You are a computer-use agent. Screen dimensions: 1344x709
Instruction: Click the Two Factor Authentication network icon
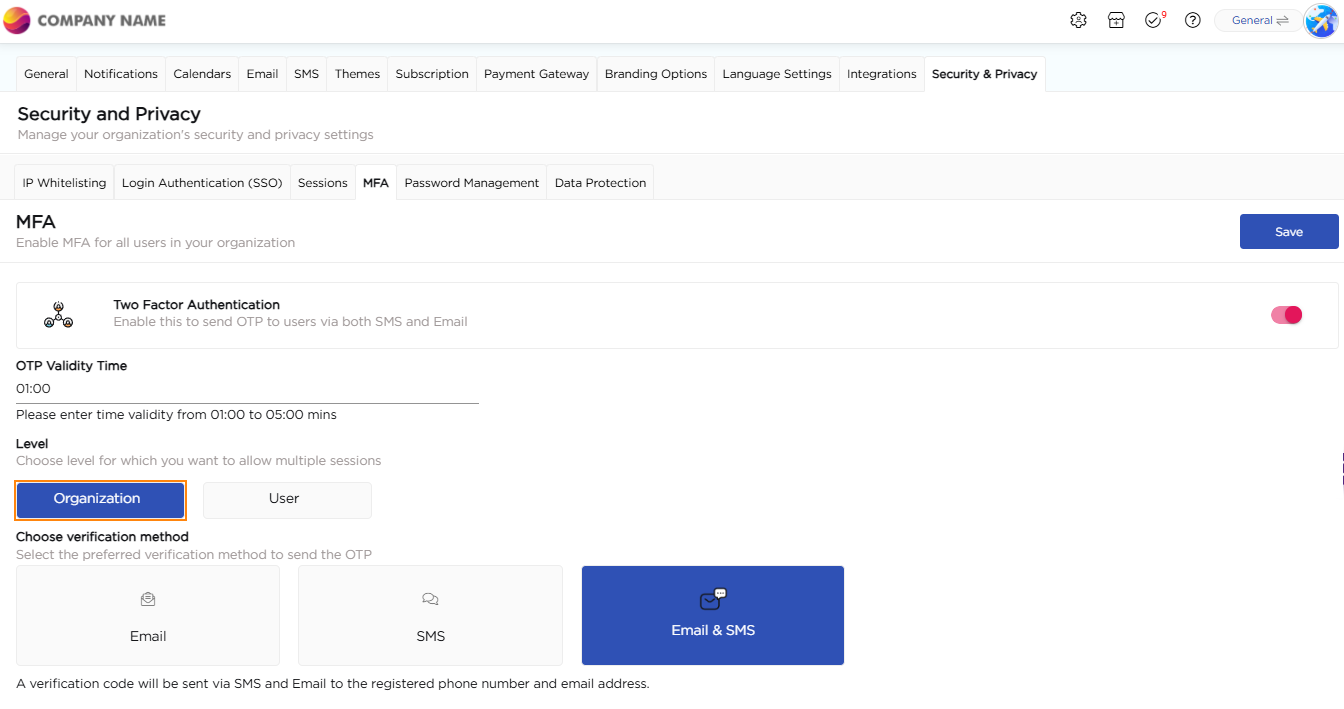tap(58, 314)
